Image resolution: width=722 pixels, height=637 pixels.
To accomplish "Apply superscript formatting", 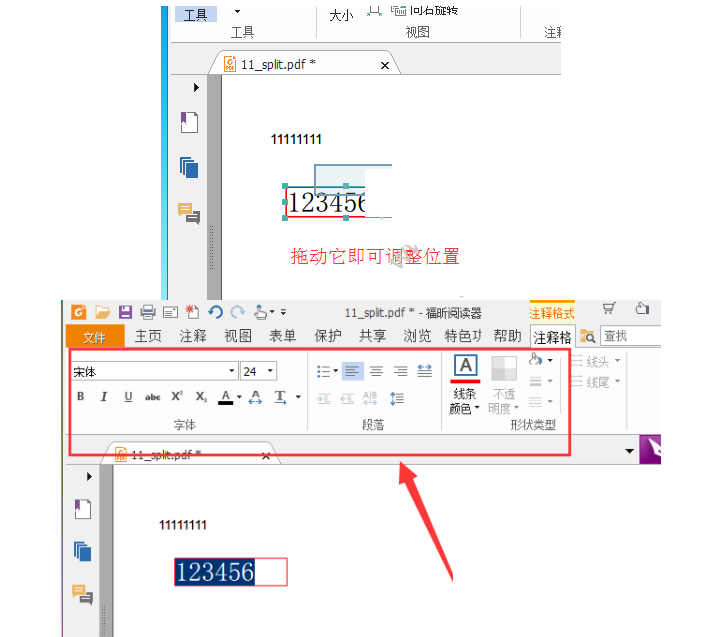I will pos(177,397).
